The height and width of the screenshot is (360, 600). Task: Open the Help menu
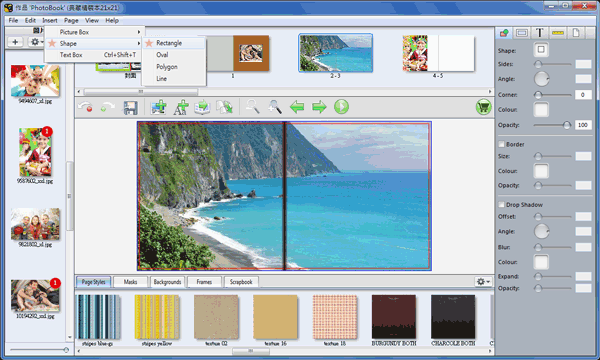(x=112, y=20)
